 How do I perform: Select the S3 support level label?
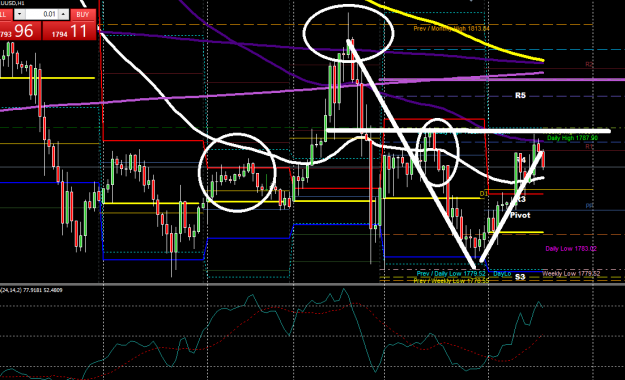[520, 277]
